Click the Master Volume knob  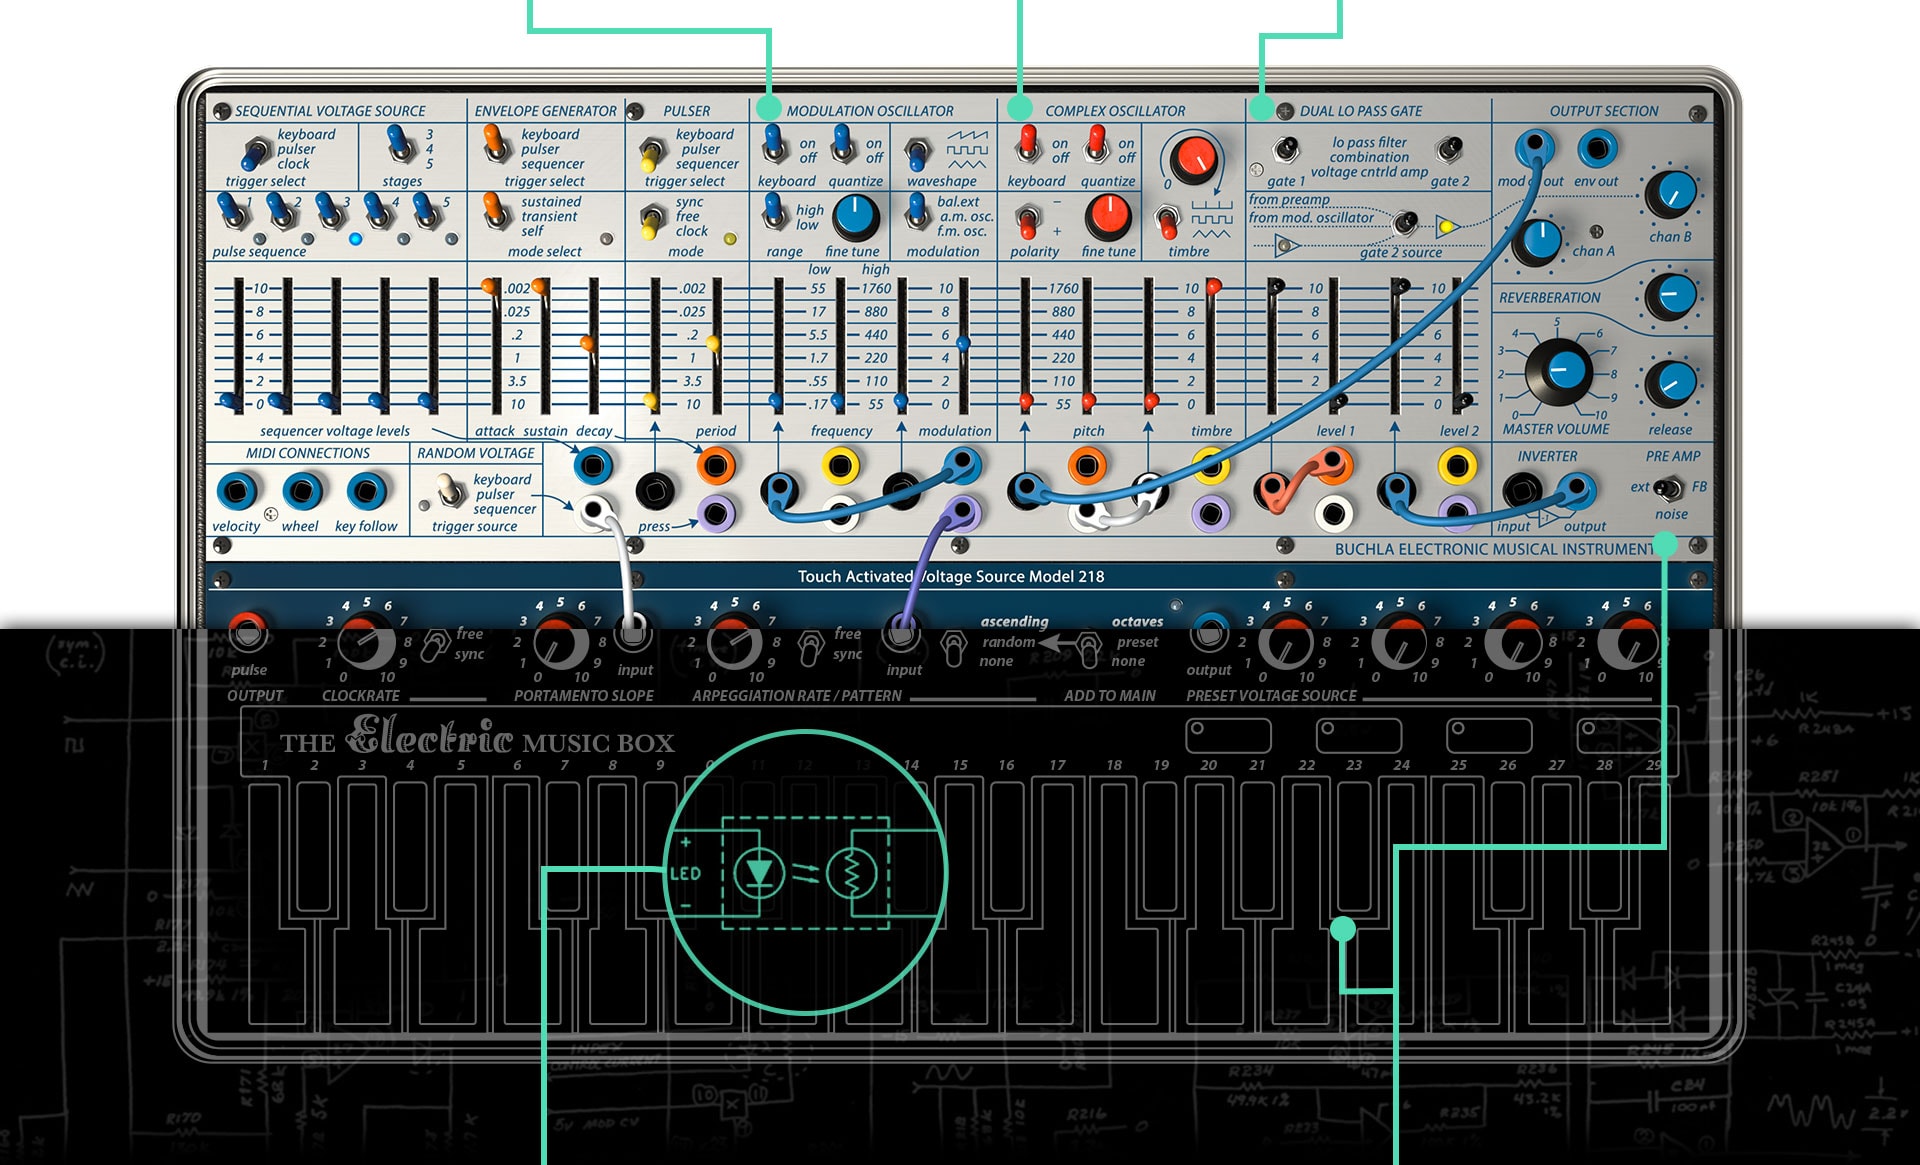pyautogui.click(x=1558, y=371)
